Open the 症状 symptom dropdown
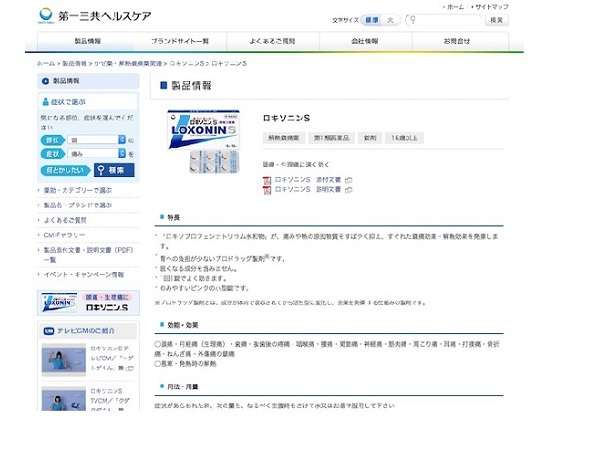 point(96,154)
